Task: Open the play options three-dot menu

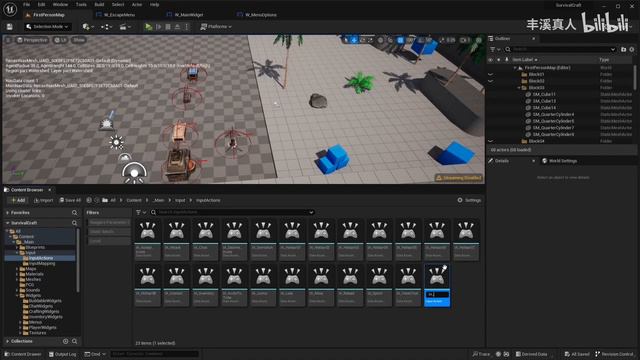Action: coord(187,27)
